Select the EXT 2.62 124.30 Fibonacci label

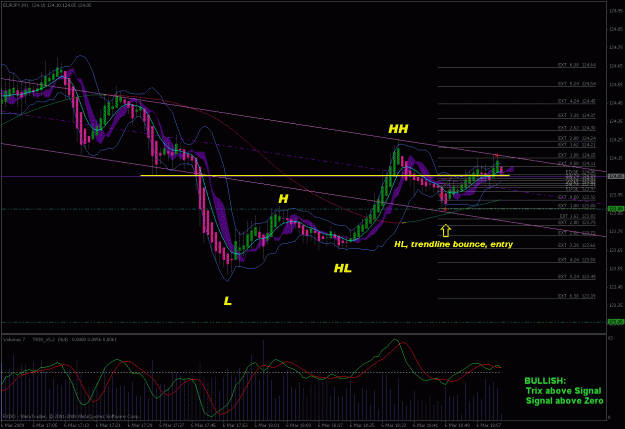tap(576, 128)
